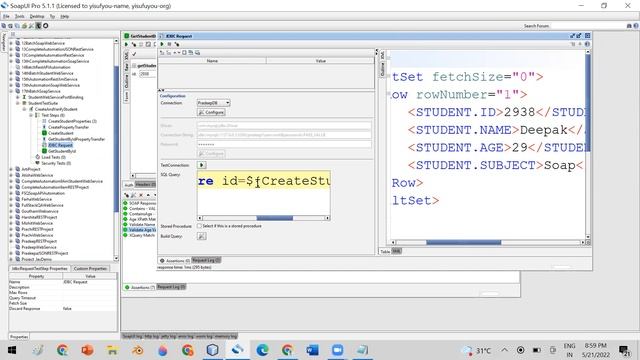
Task: Switch to JDBC Request Log tab
Action: [206, 260]
